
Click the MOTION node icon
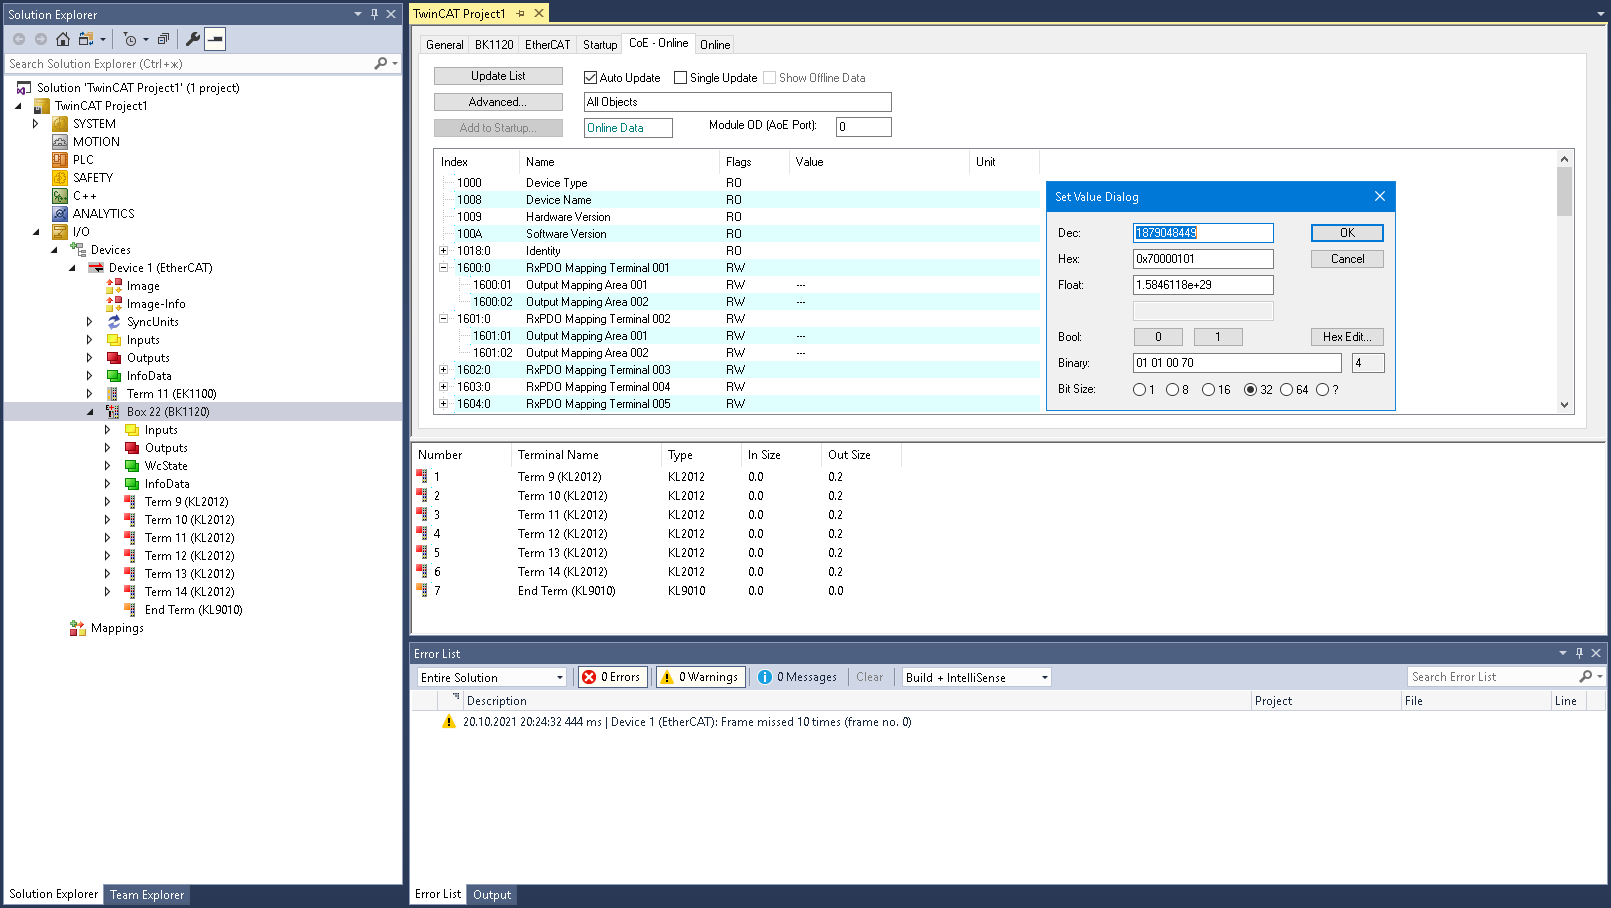click(60, 142)
